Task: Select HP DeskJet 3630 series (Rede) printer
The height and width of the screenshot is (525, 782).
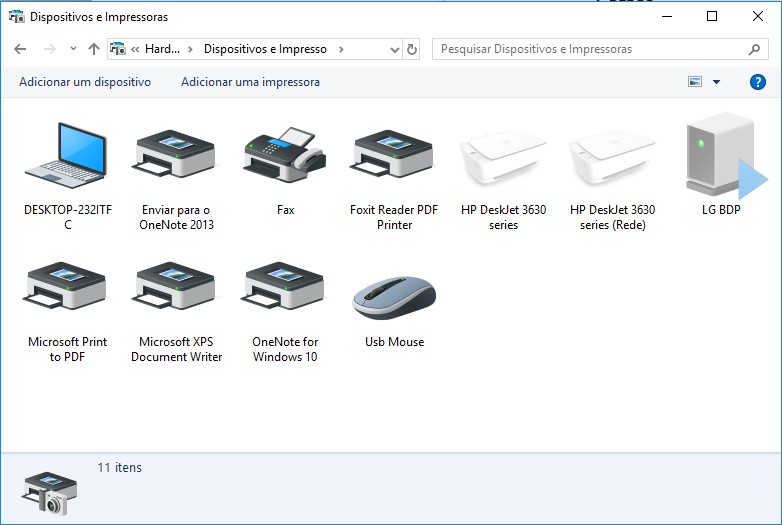Action: 612,176
